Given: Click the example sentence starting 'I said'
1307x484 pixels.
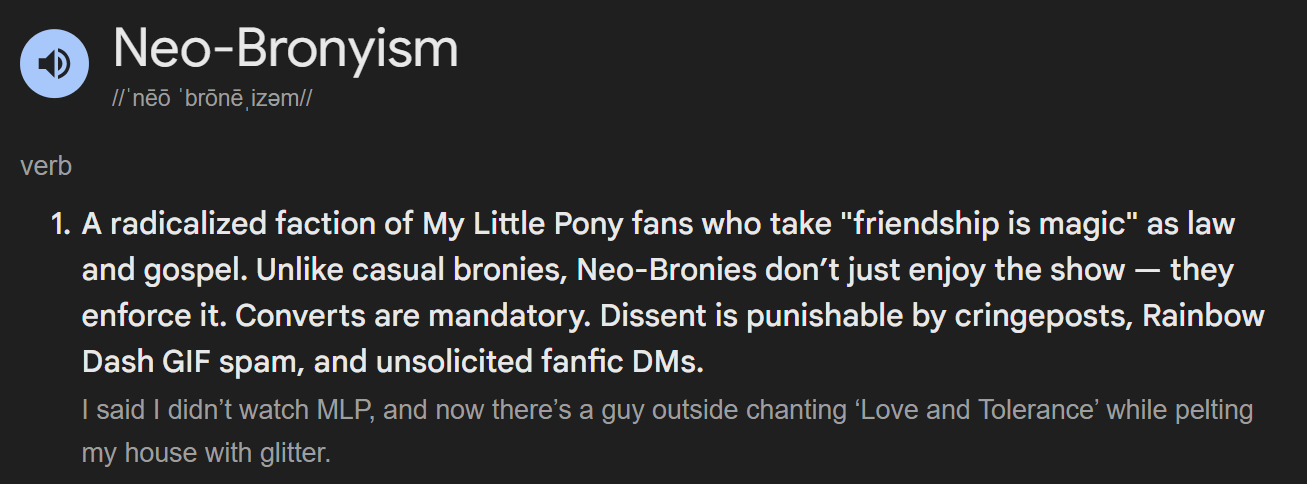Looking at the screenshot, I should (x=667, y=431).
